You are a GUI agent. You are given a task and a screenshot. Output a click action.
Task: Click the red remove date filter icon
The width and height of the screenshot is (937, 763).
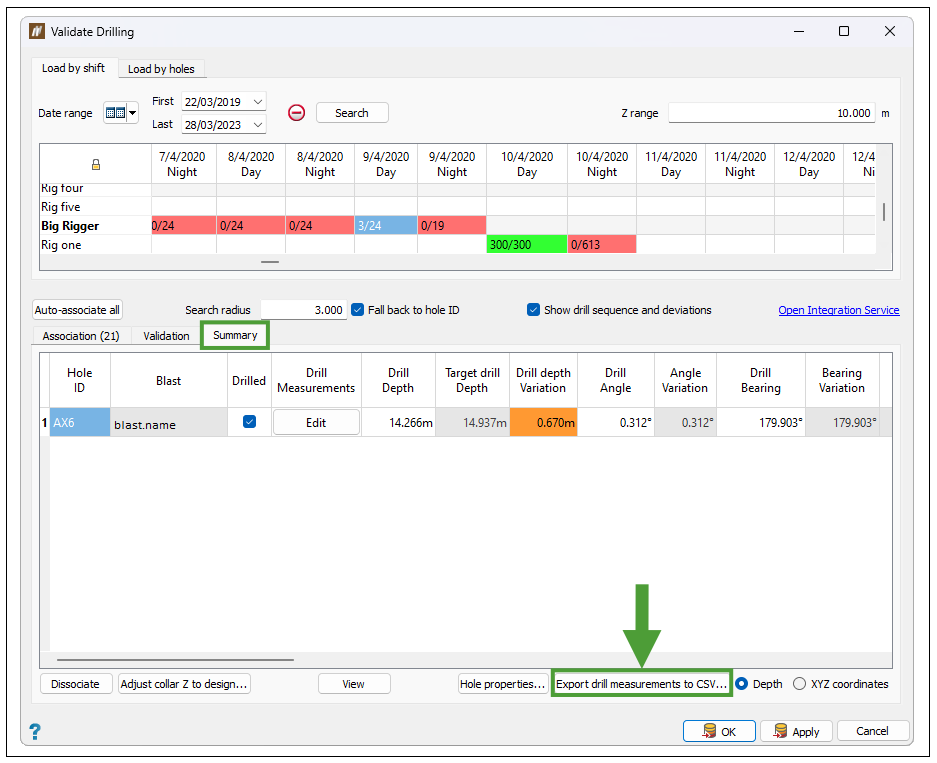(x=296, y=113)
